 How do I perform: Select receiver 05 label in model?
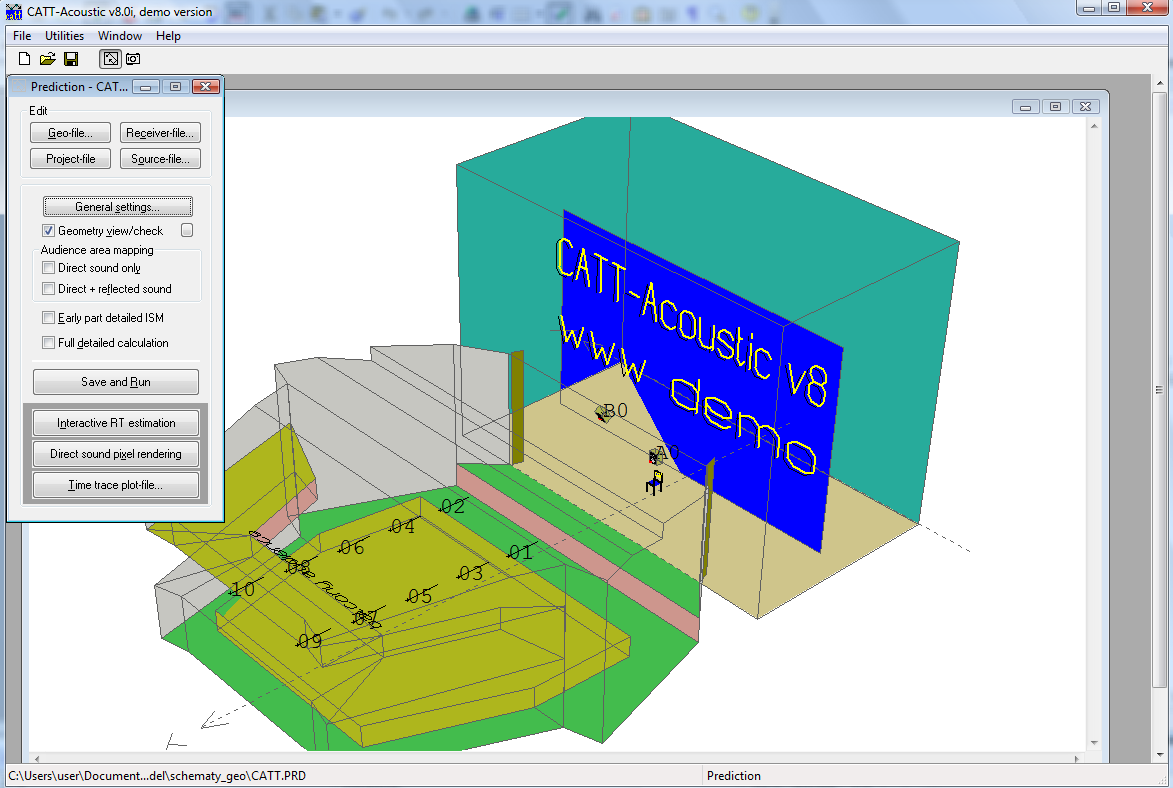coord(420,596)
